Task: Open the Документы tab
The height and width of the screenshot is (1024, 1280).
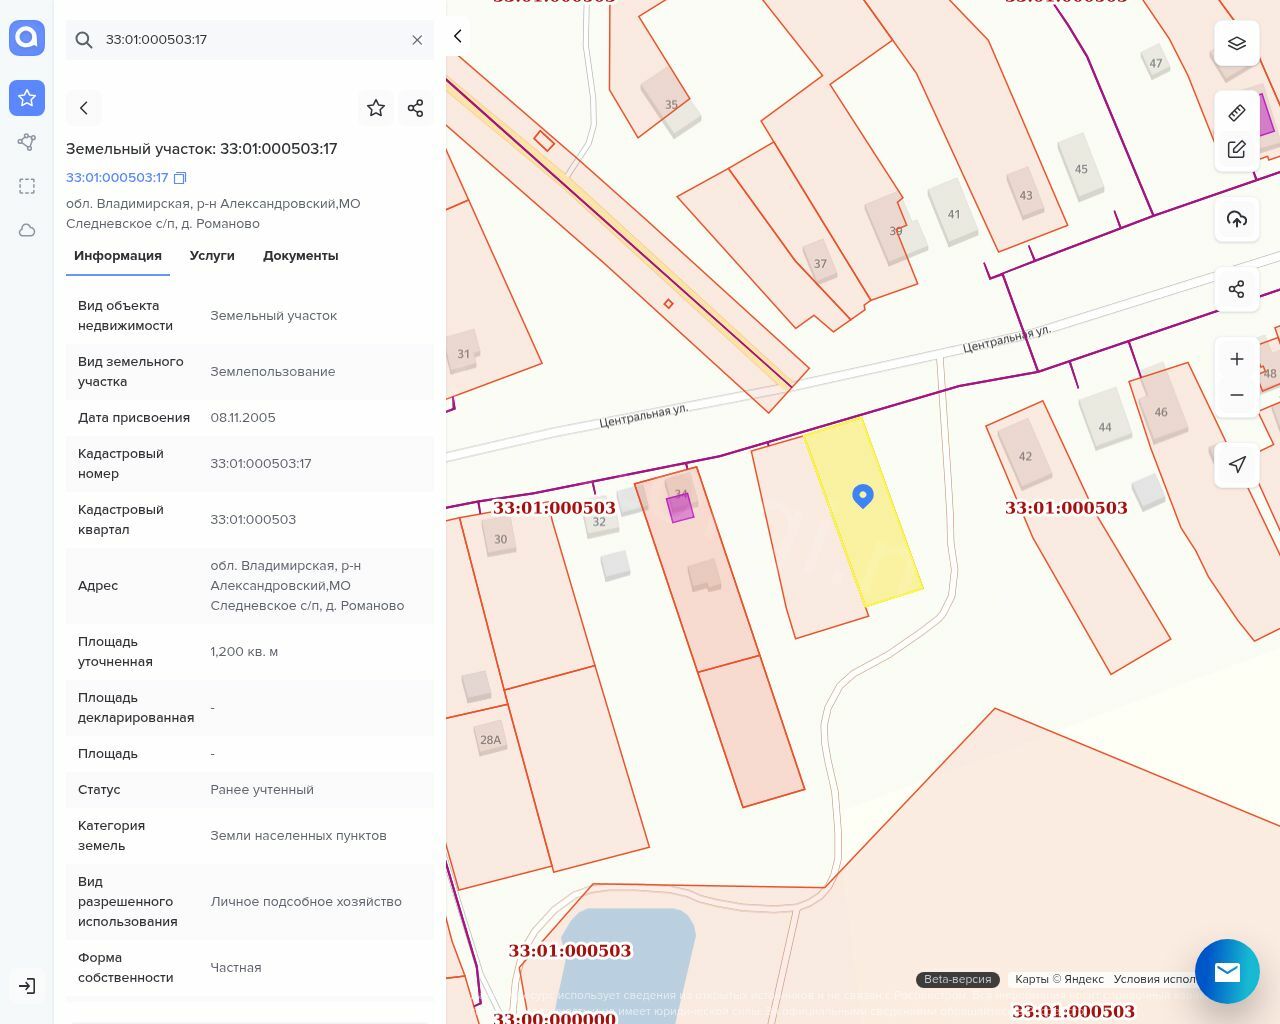Action: [x=300, y=256]
